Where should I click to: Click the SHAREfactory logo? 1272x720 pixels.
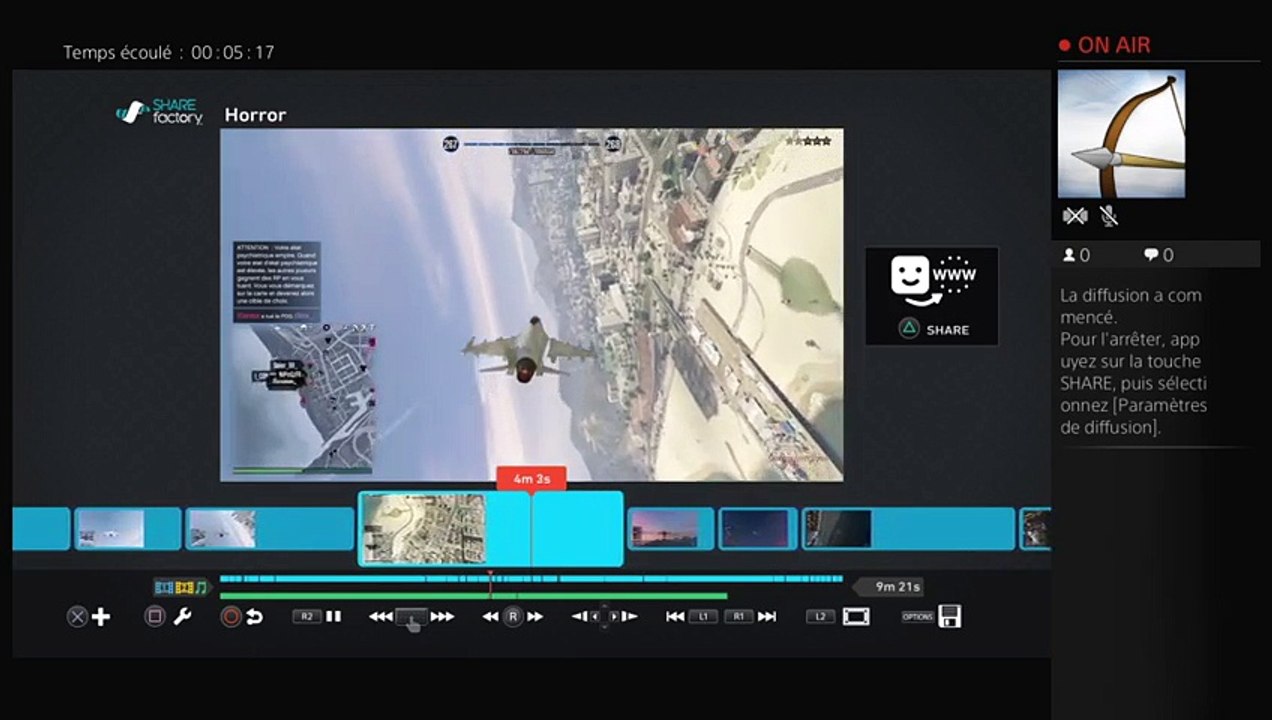[x=159, y=112]
